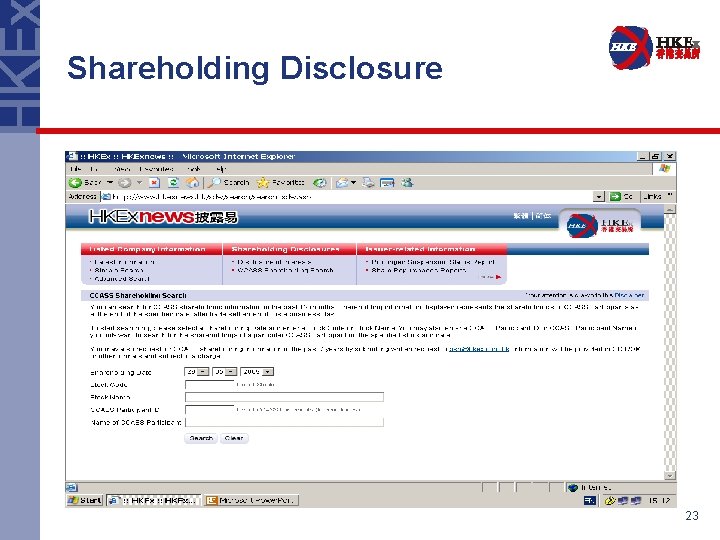Go to the Home page icon
This screenshot has height=540, width=720.
tap(192, 183)
